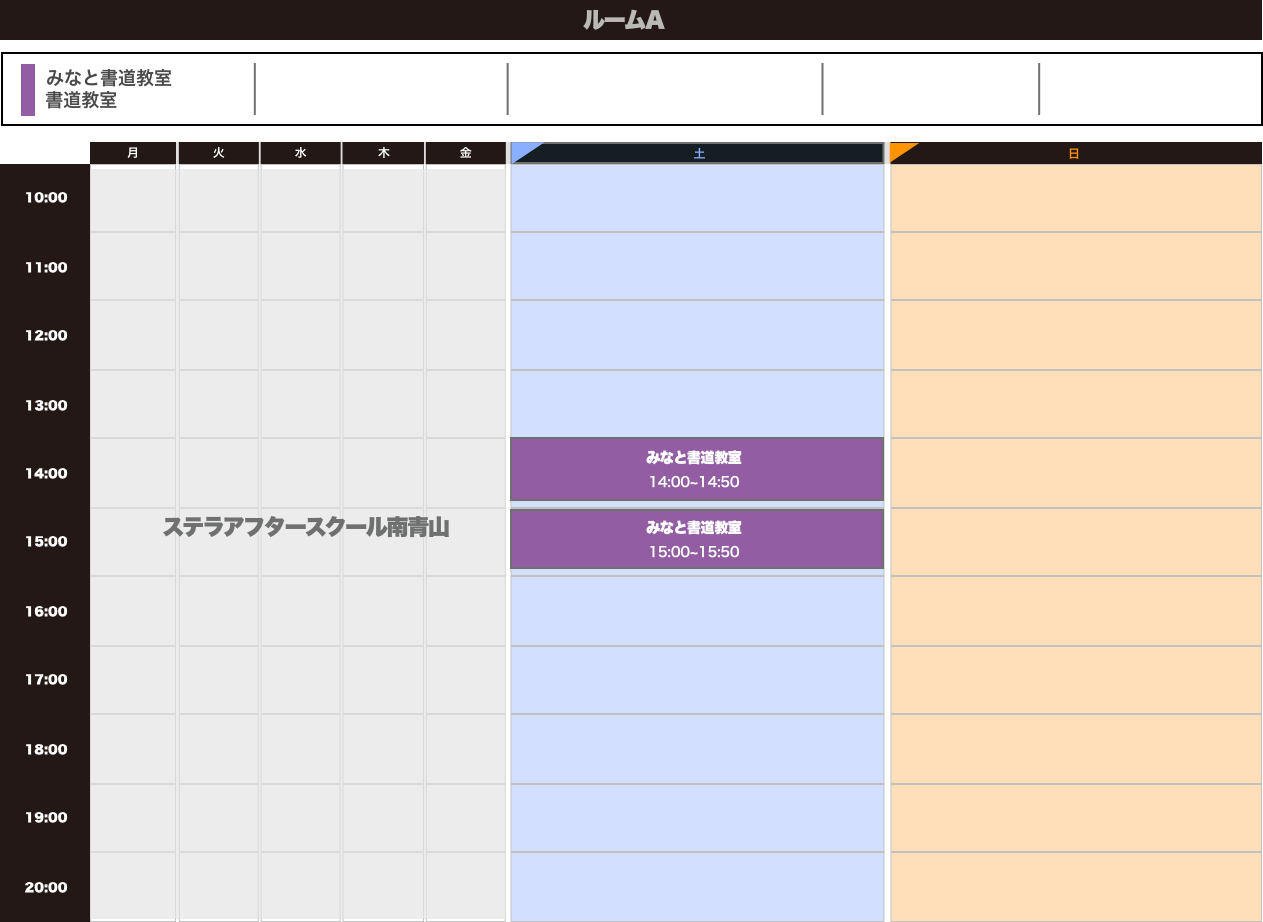
Task: Pick the Sunday 12:00 time slot
Action: pyautogui.click(x=1075, y=336)
